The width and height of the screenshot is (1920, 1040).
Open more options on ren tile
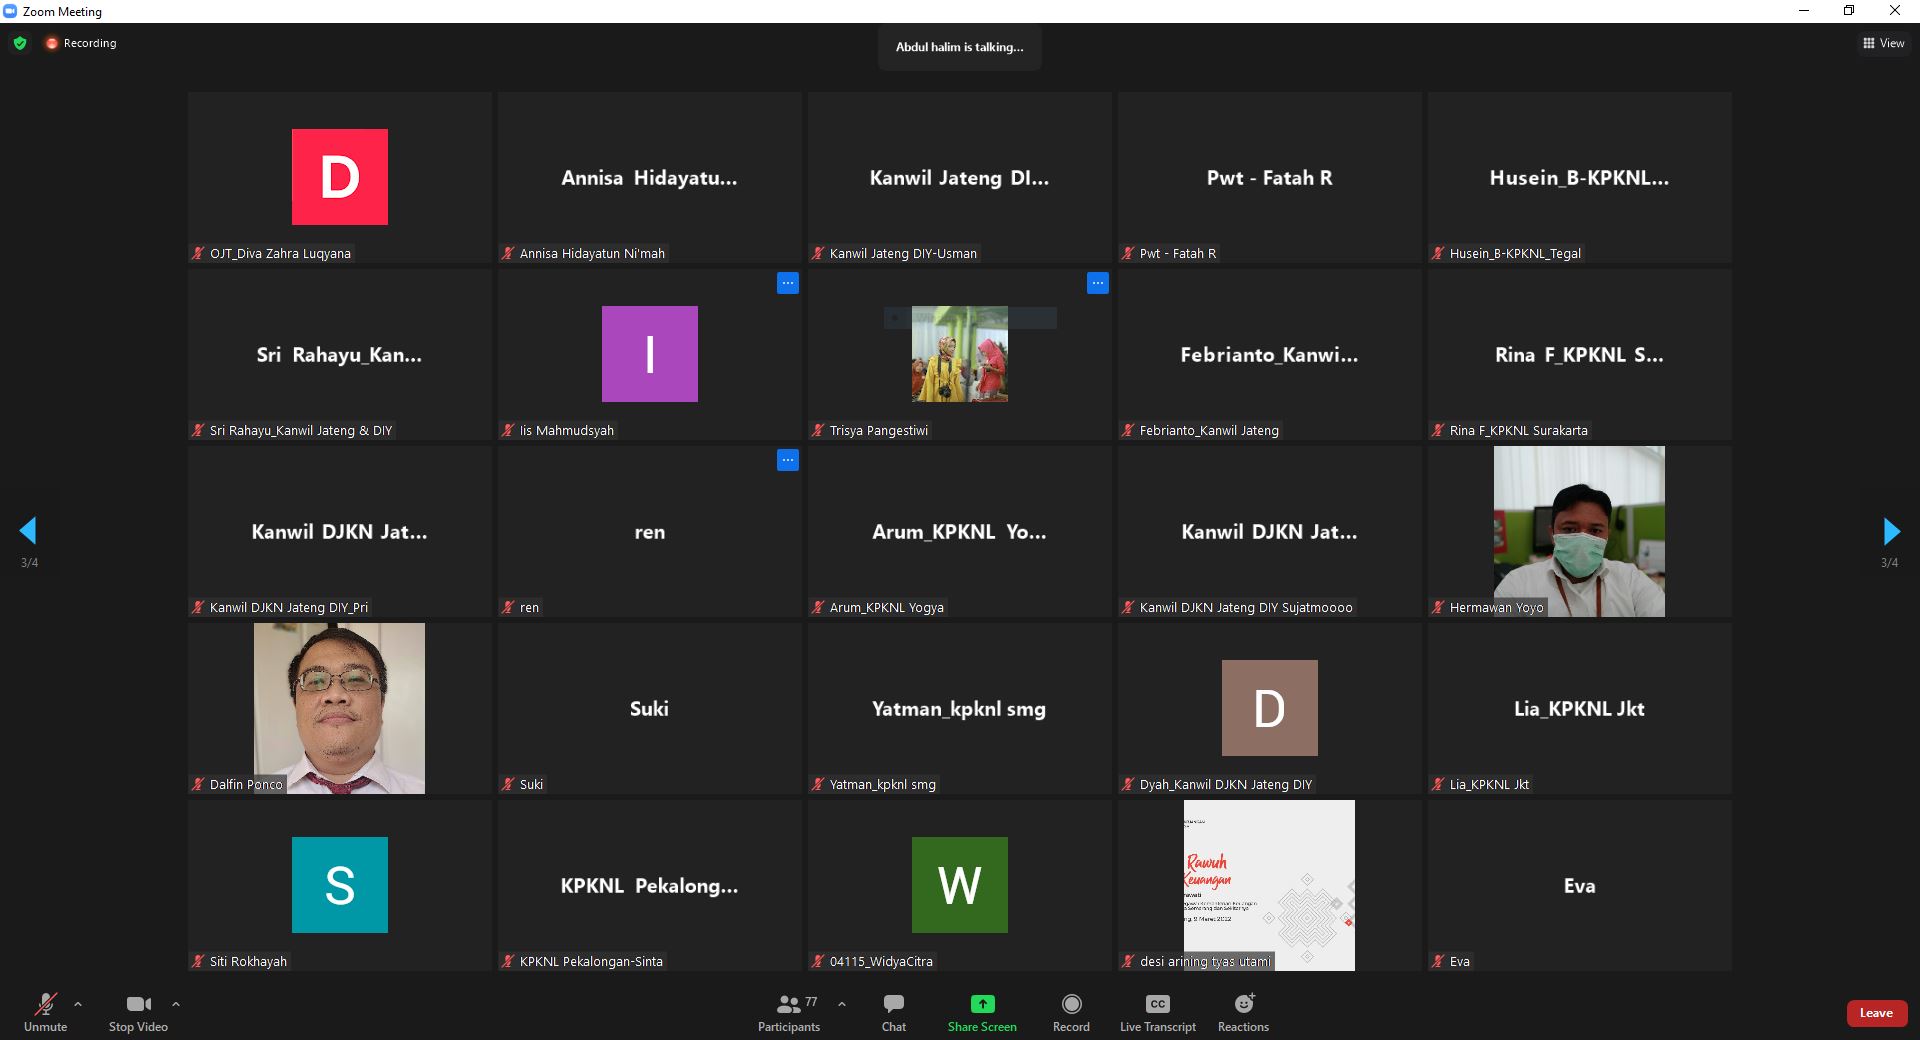pos(787,460)
